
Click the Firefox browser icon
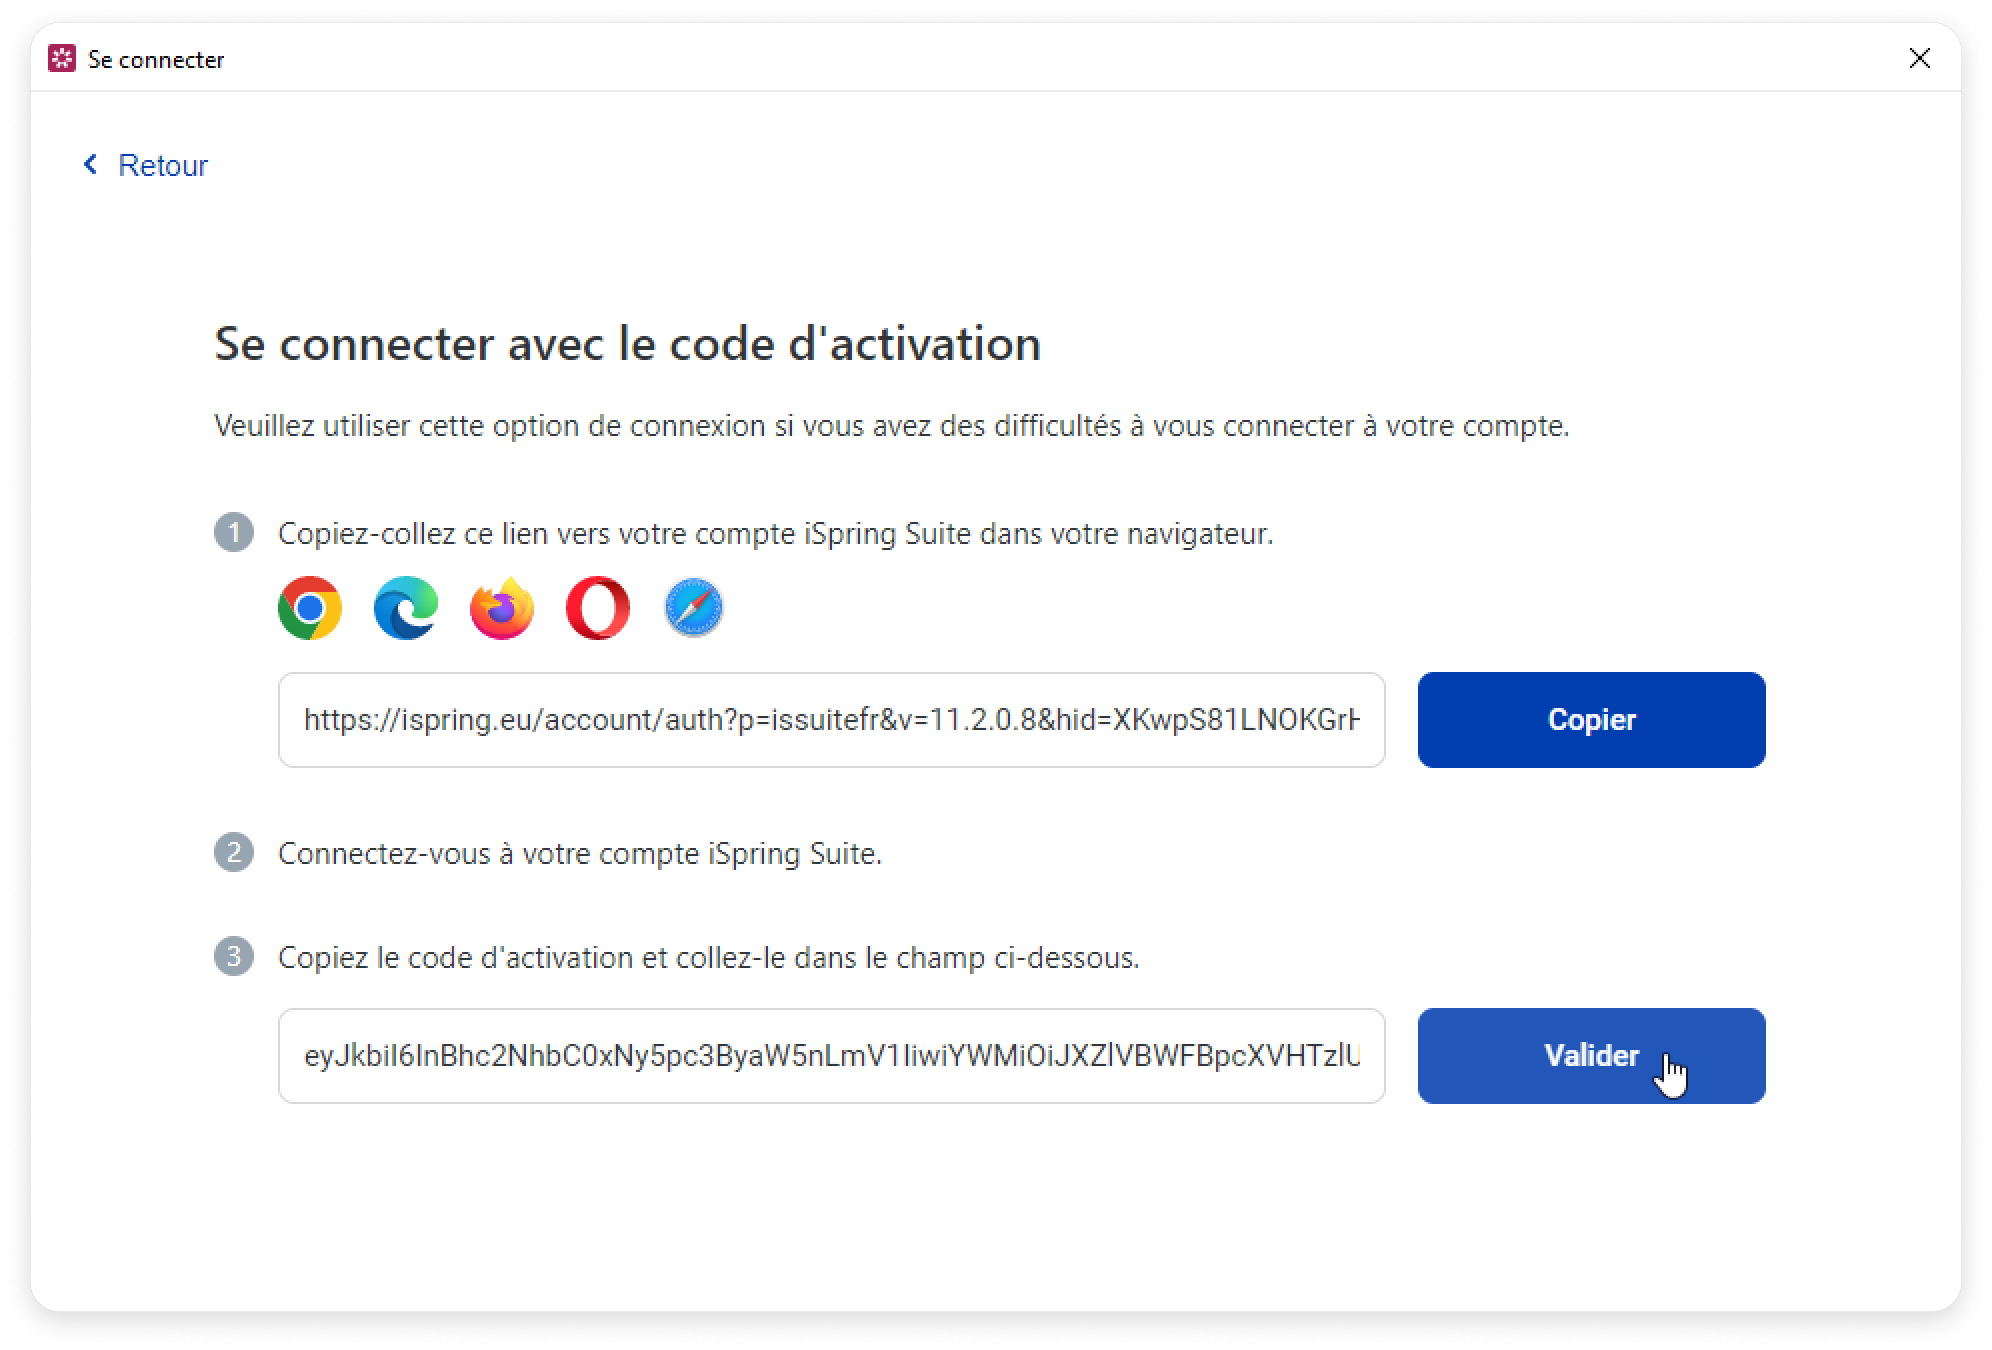click(x=502, y=608)
